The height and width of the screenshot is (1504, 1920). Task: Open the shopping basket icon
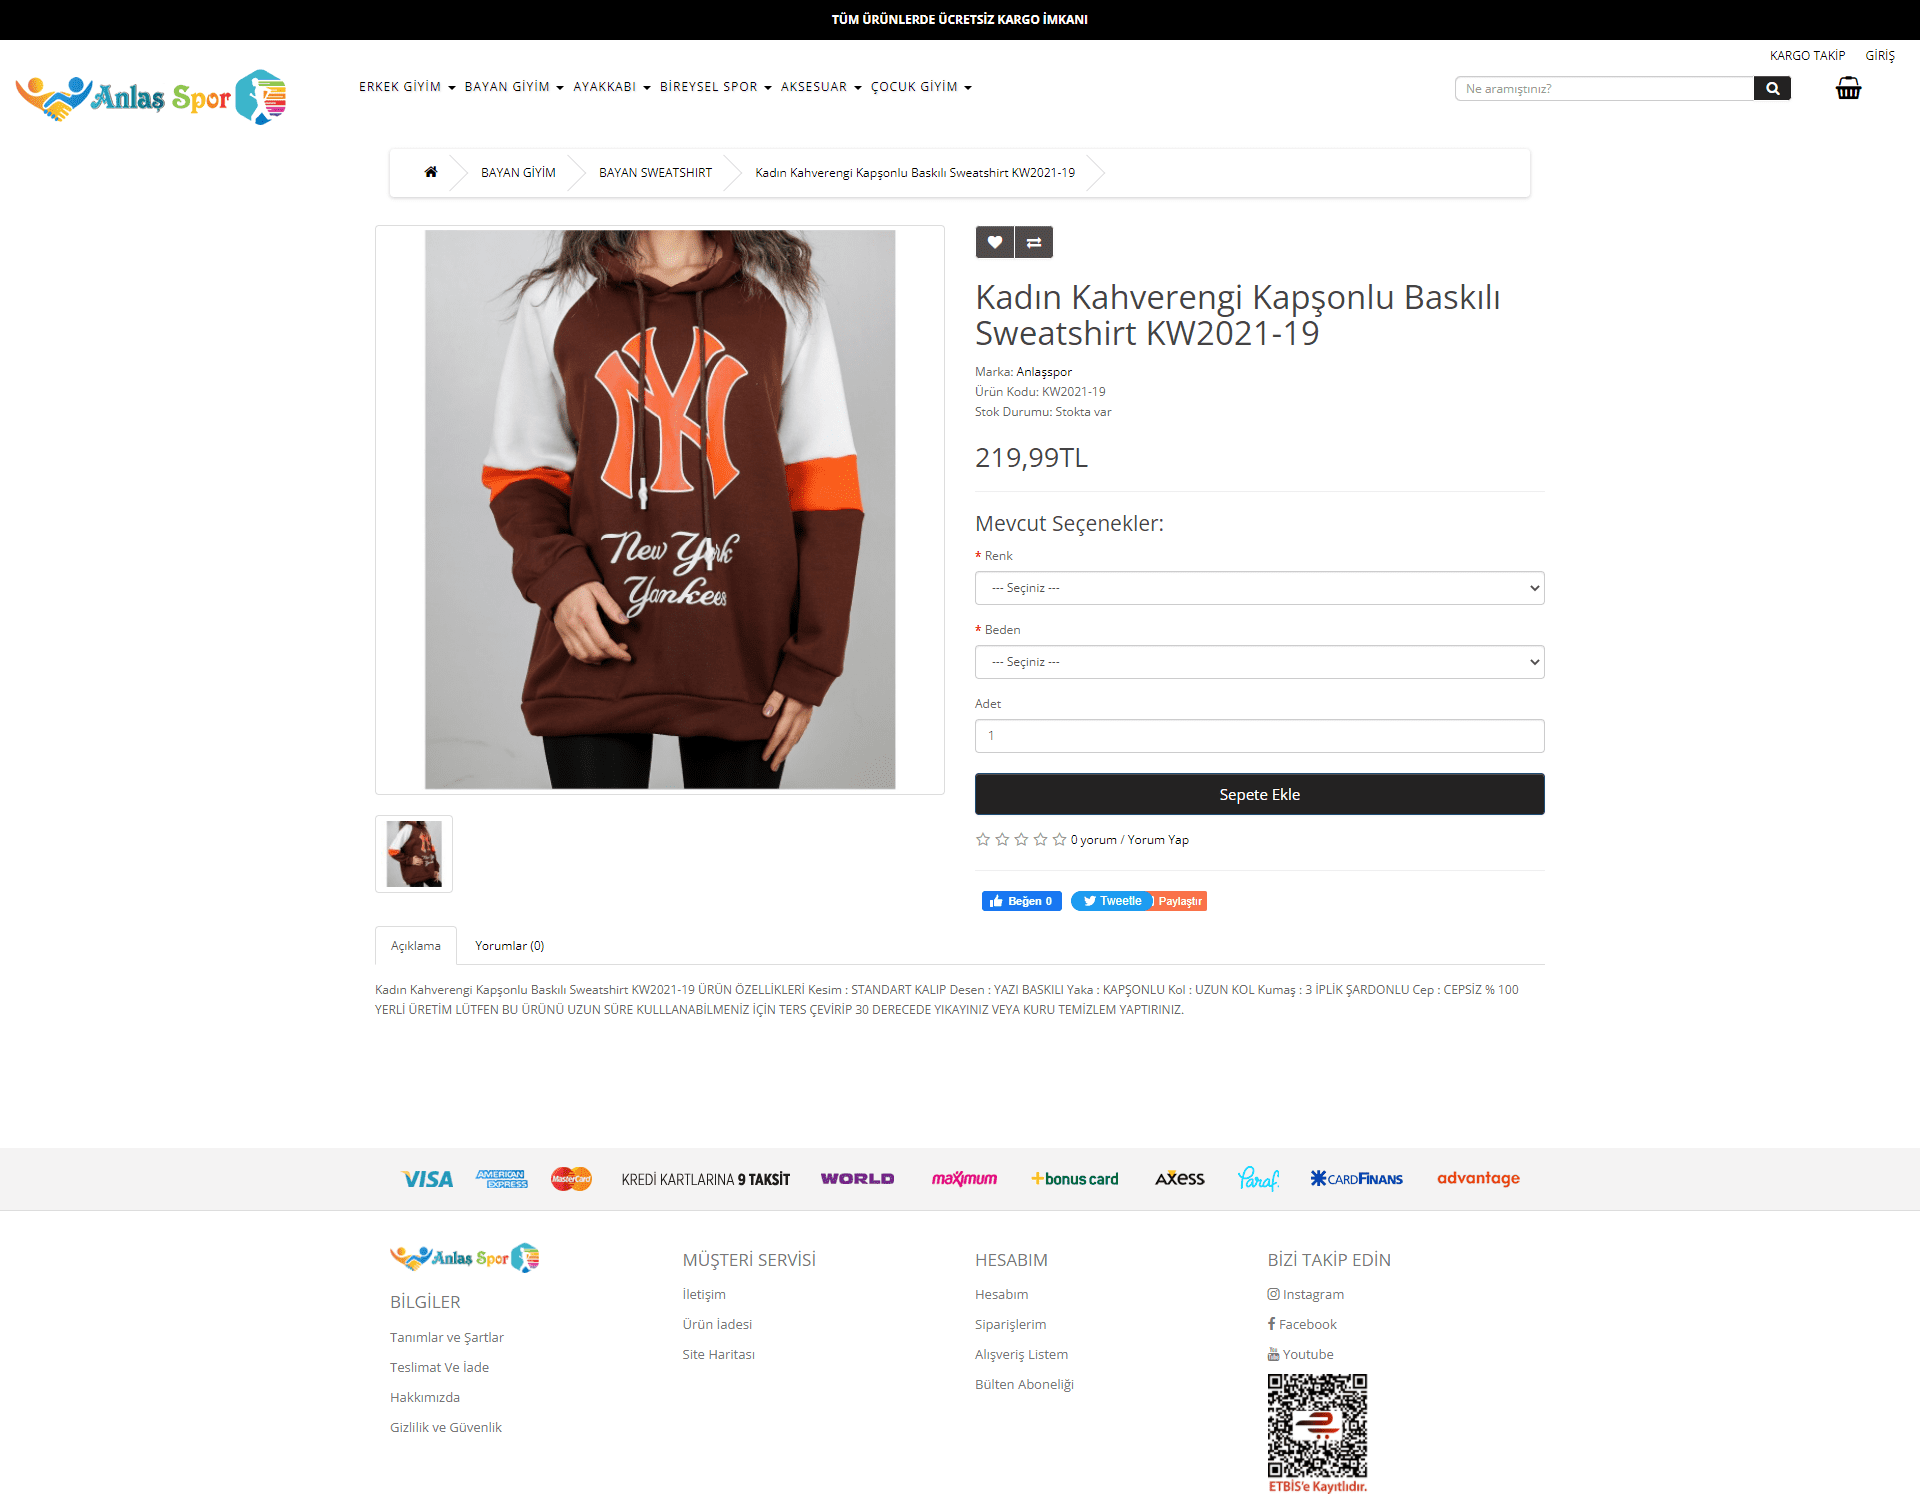point(1848,88)
